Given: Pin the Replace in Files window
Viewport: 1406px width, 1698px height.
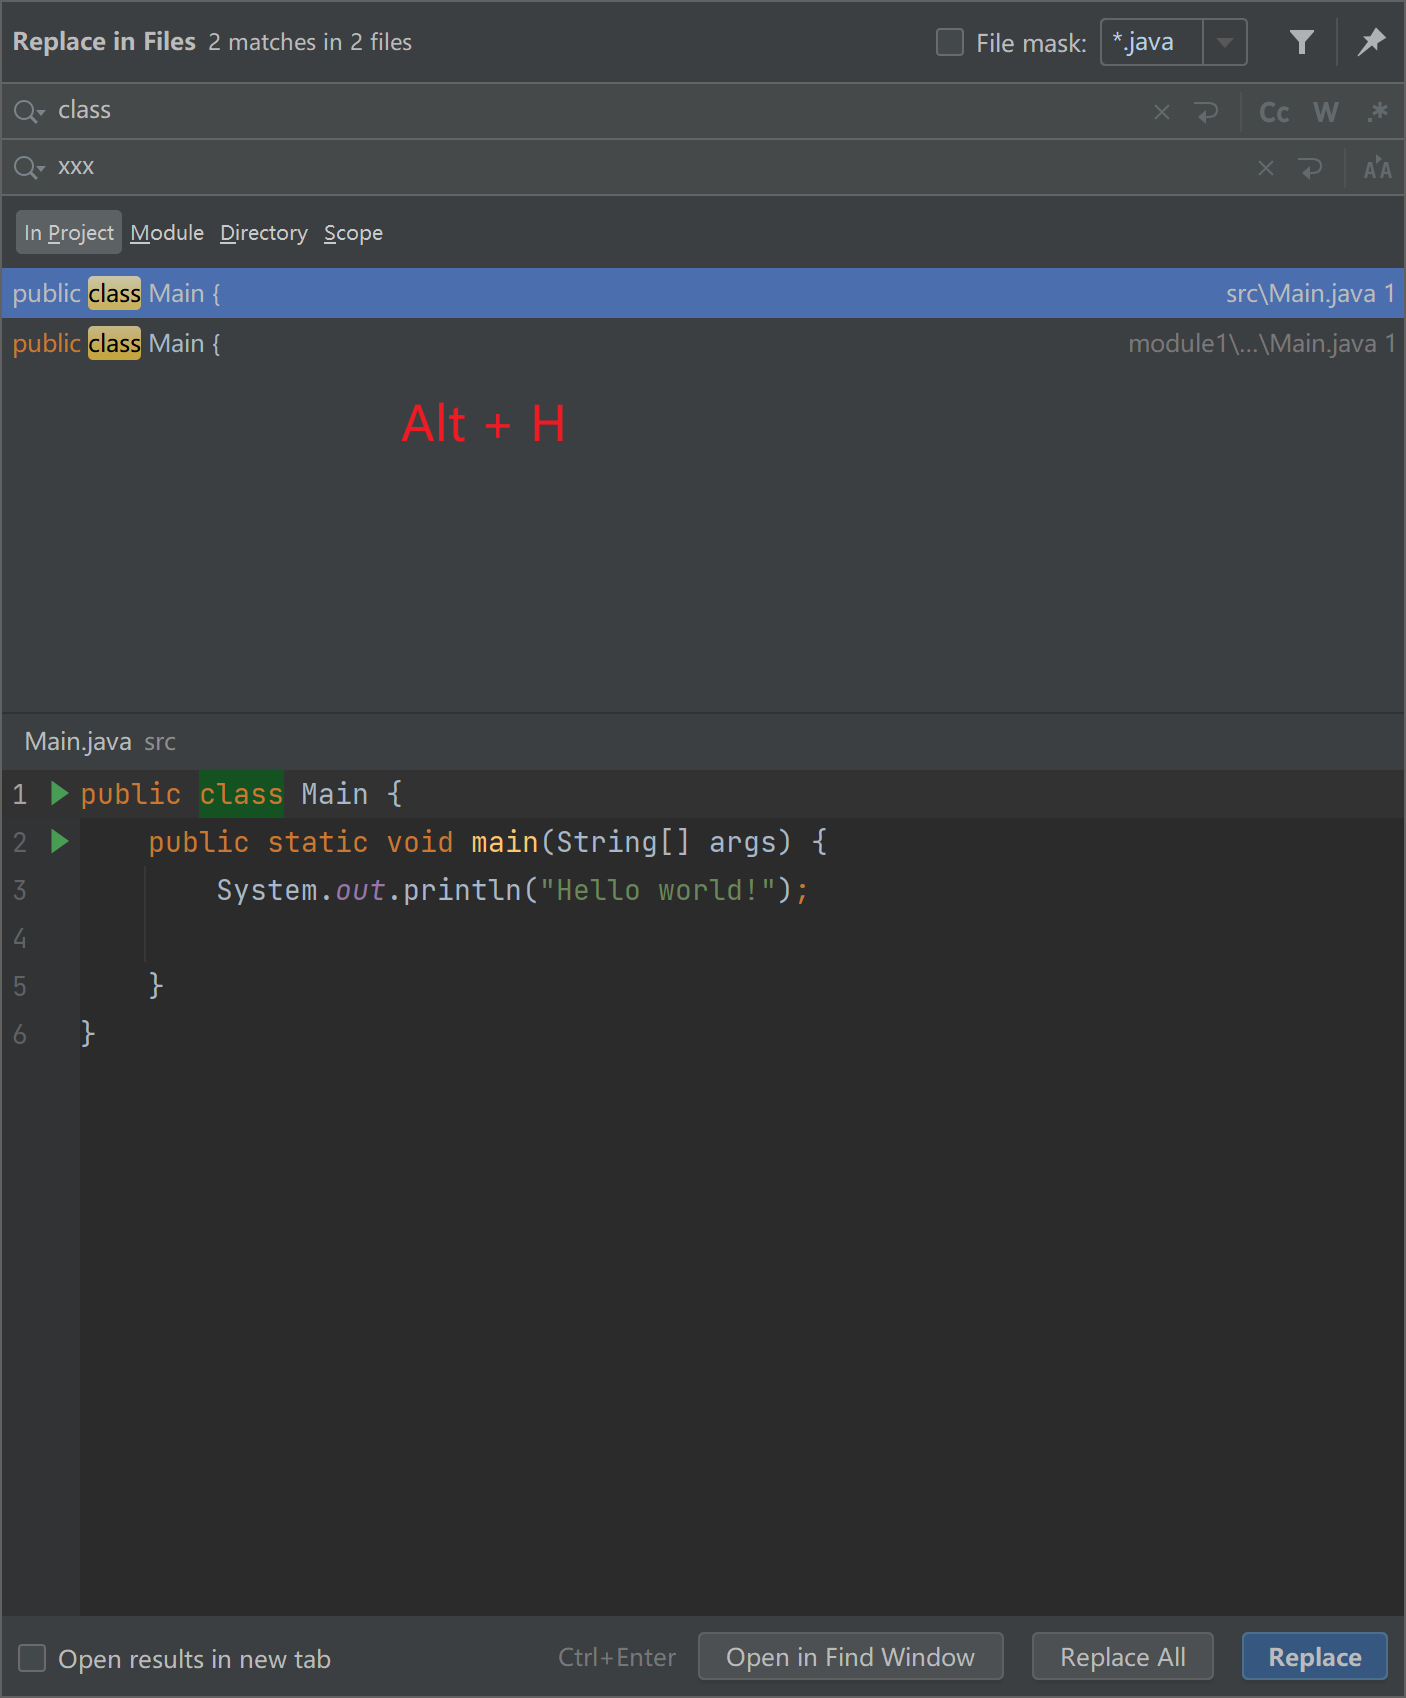Looking at the screenshot, I should (1371, 42).
